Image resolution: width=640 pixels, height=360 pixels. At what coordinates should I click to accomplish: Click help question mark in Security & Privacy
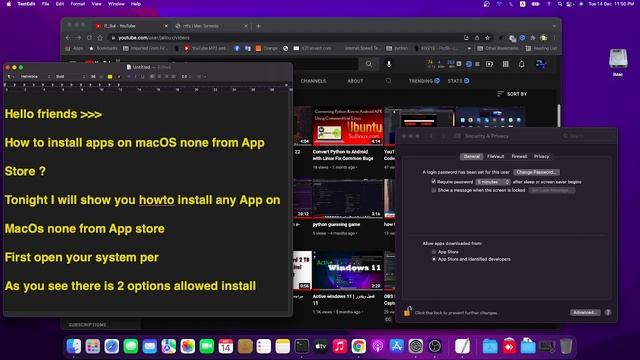608,312
